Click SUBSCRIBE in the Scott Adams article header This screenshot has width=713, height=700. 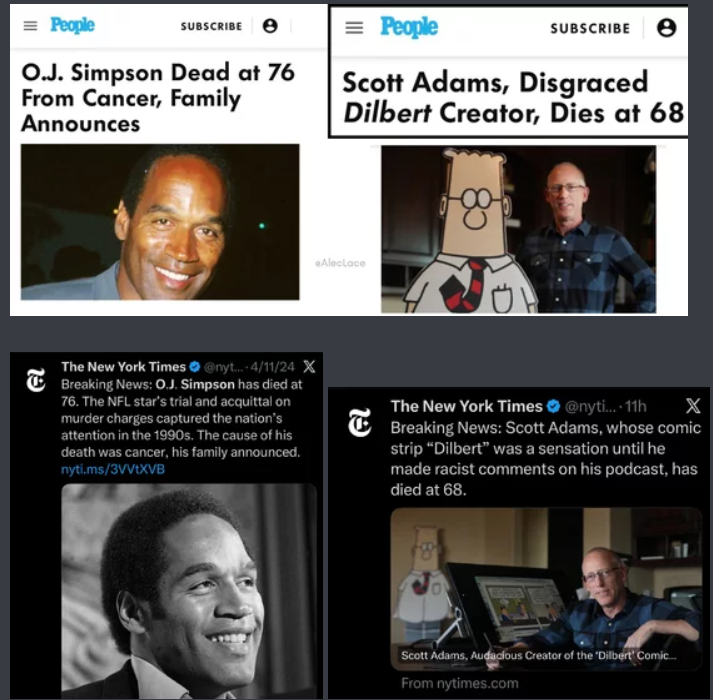click(x=590, y=28)
